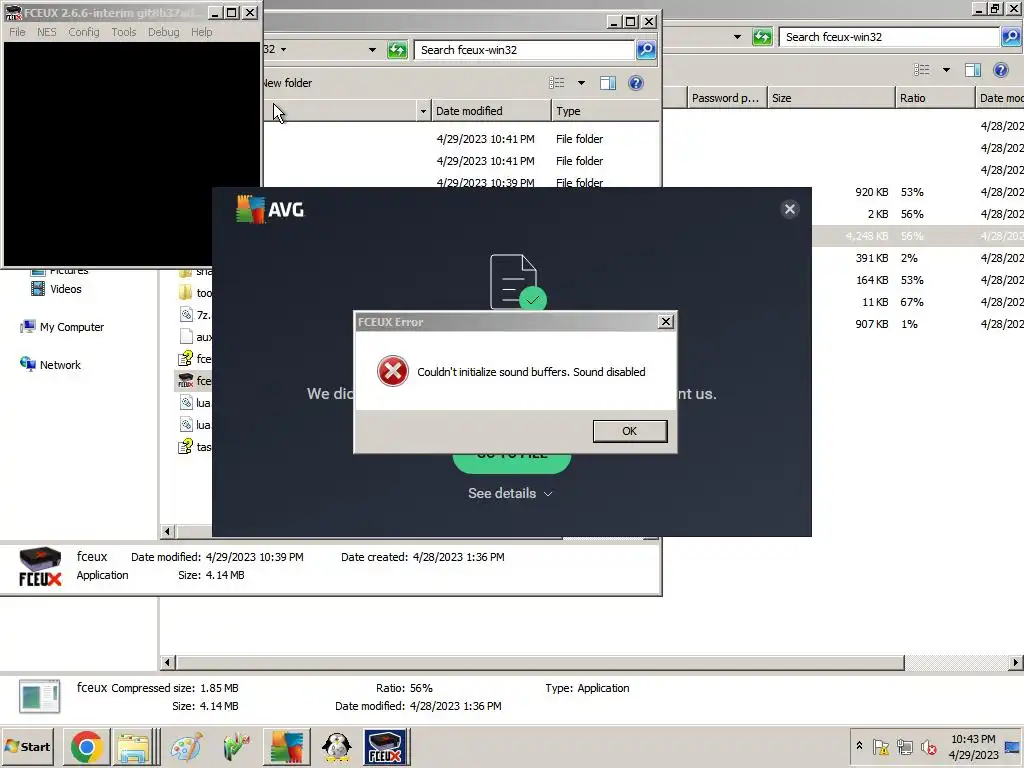Sort by Ratio column in the back window

point(935,98)
